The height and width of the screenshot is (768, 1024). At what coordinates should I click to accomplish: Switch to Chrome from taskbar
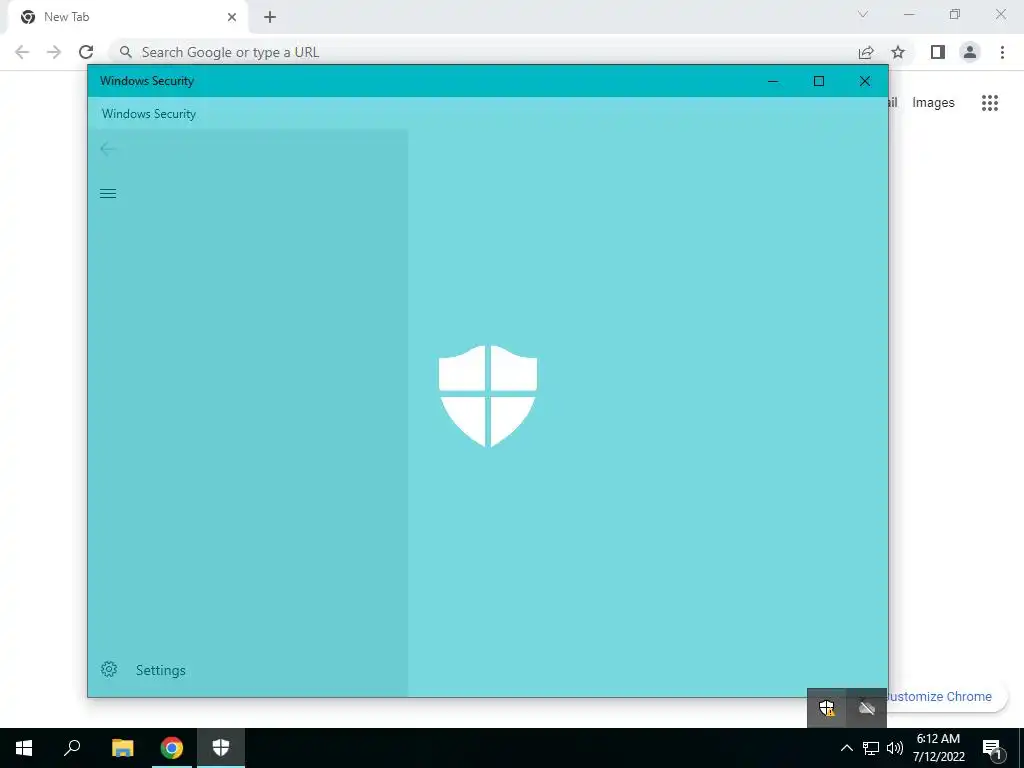172,748
